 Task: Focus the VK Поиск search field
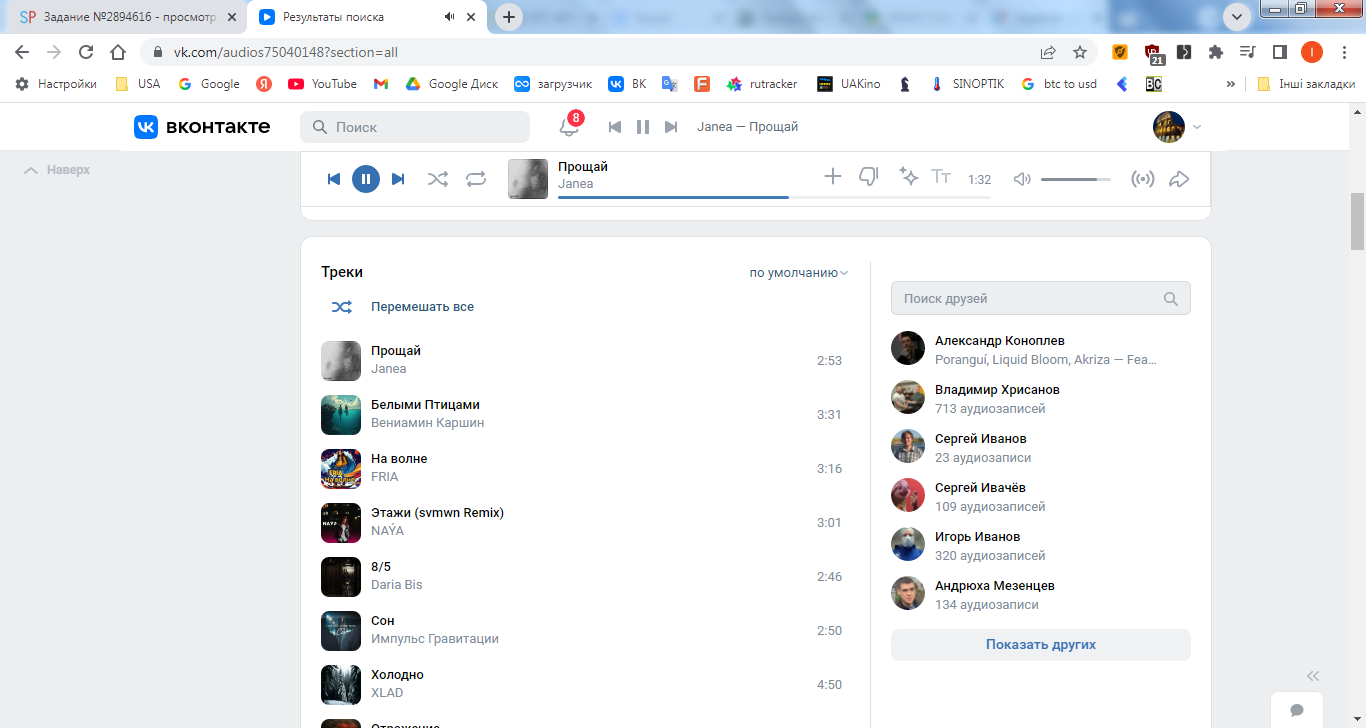click(415, 127)
